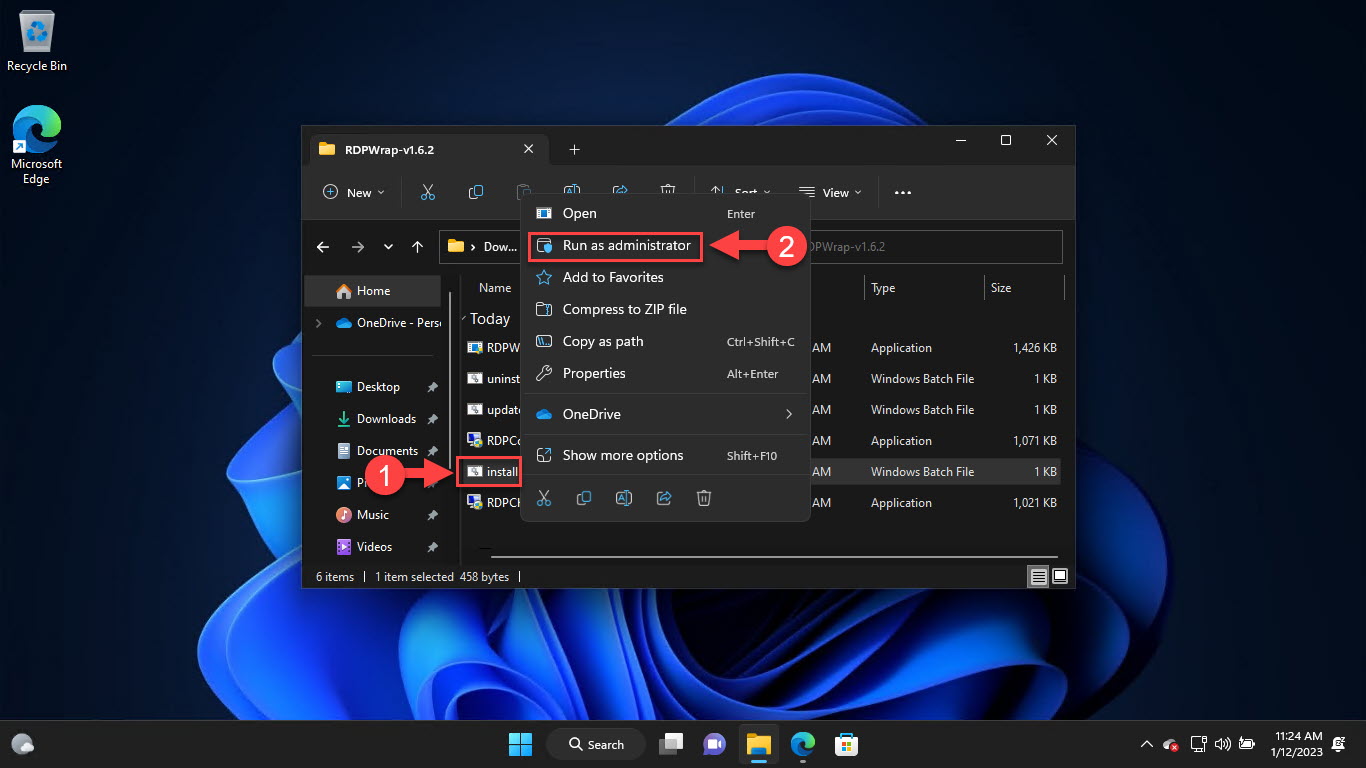Expand recent locations dropdown chevron
This screenshot has width=1366, height=768.
click(388, 247)
